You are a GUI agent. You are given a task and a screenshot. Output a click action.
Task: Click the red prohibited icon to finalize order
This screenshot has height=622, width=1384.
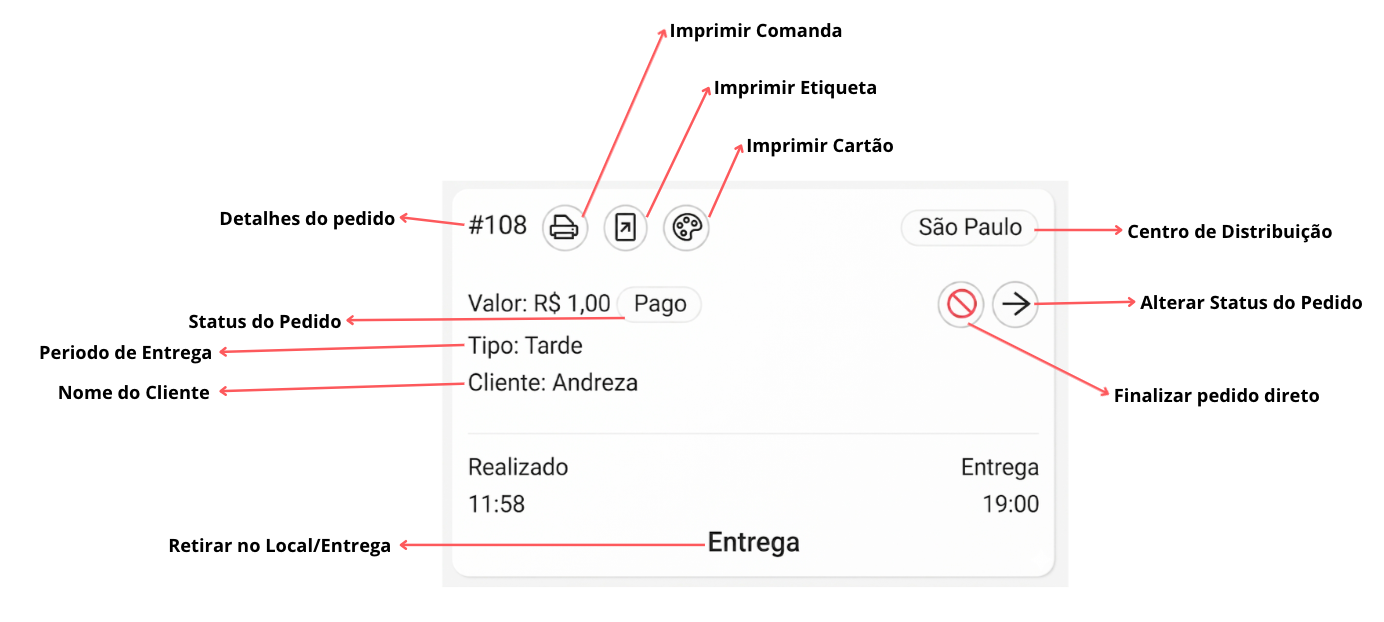961,304
